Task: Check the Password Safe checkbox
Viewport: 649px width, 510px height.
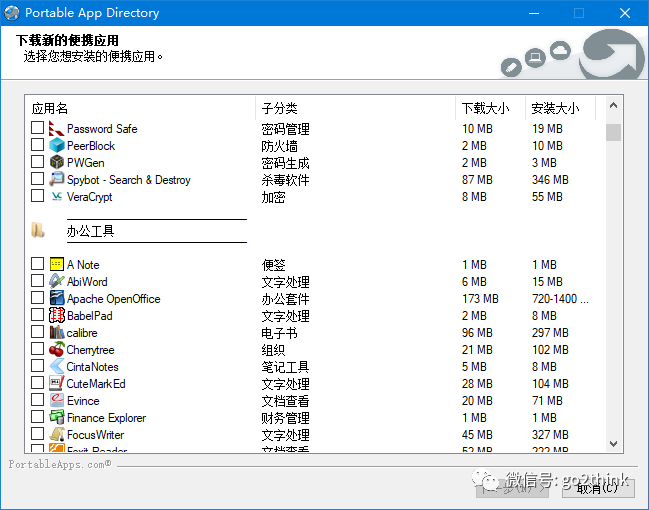Action: (x=37, y=128)
